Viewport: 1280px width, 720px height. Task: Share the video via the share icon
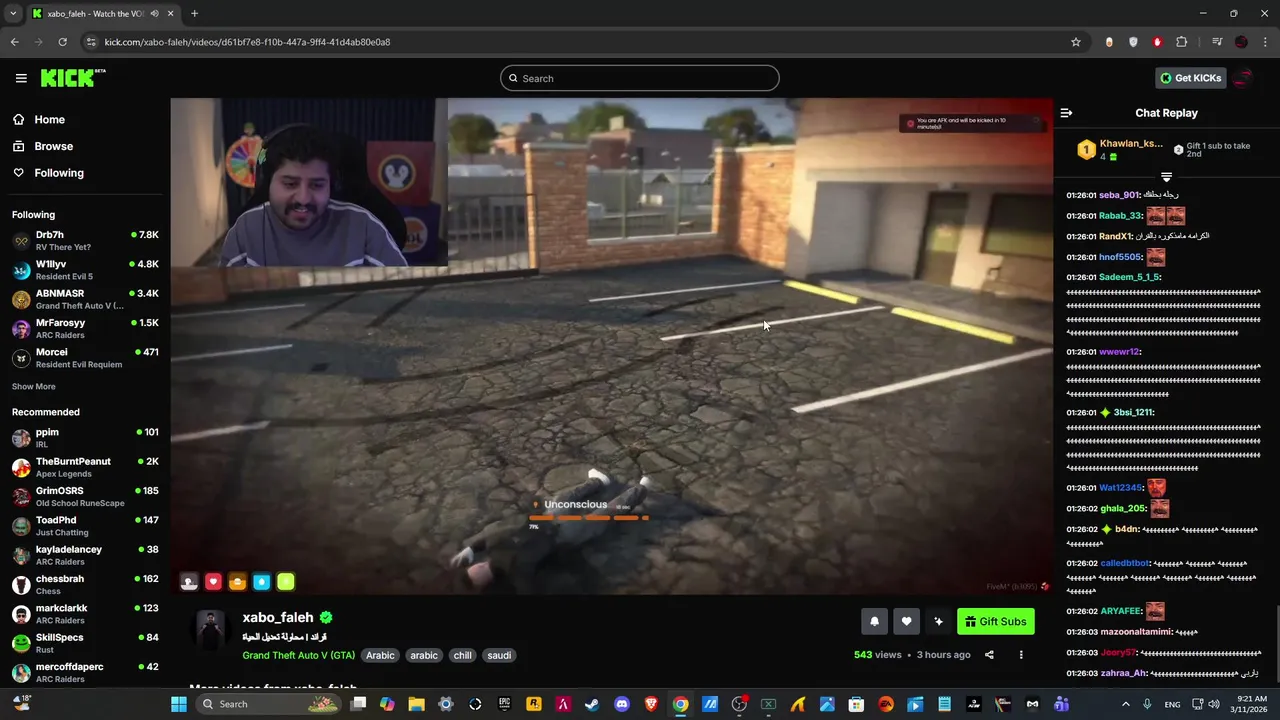pos(989,655)
